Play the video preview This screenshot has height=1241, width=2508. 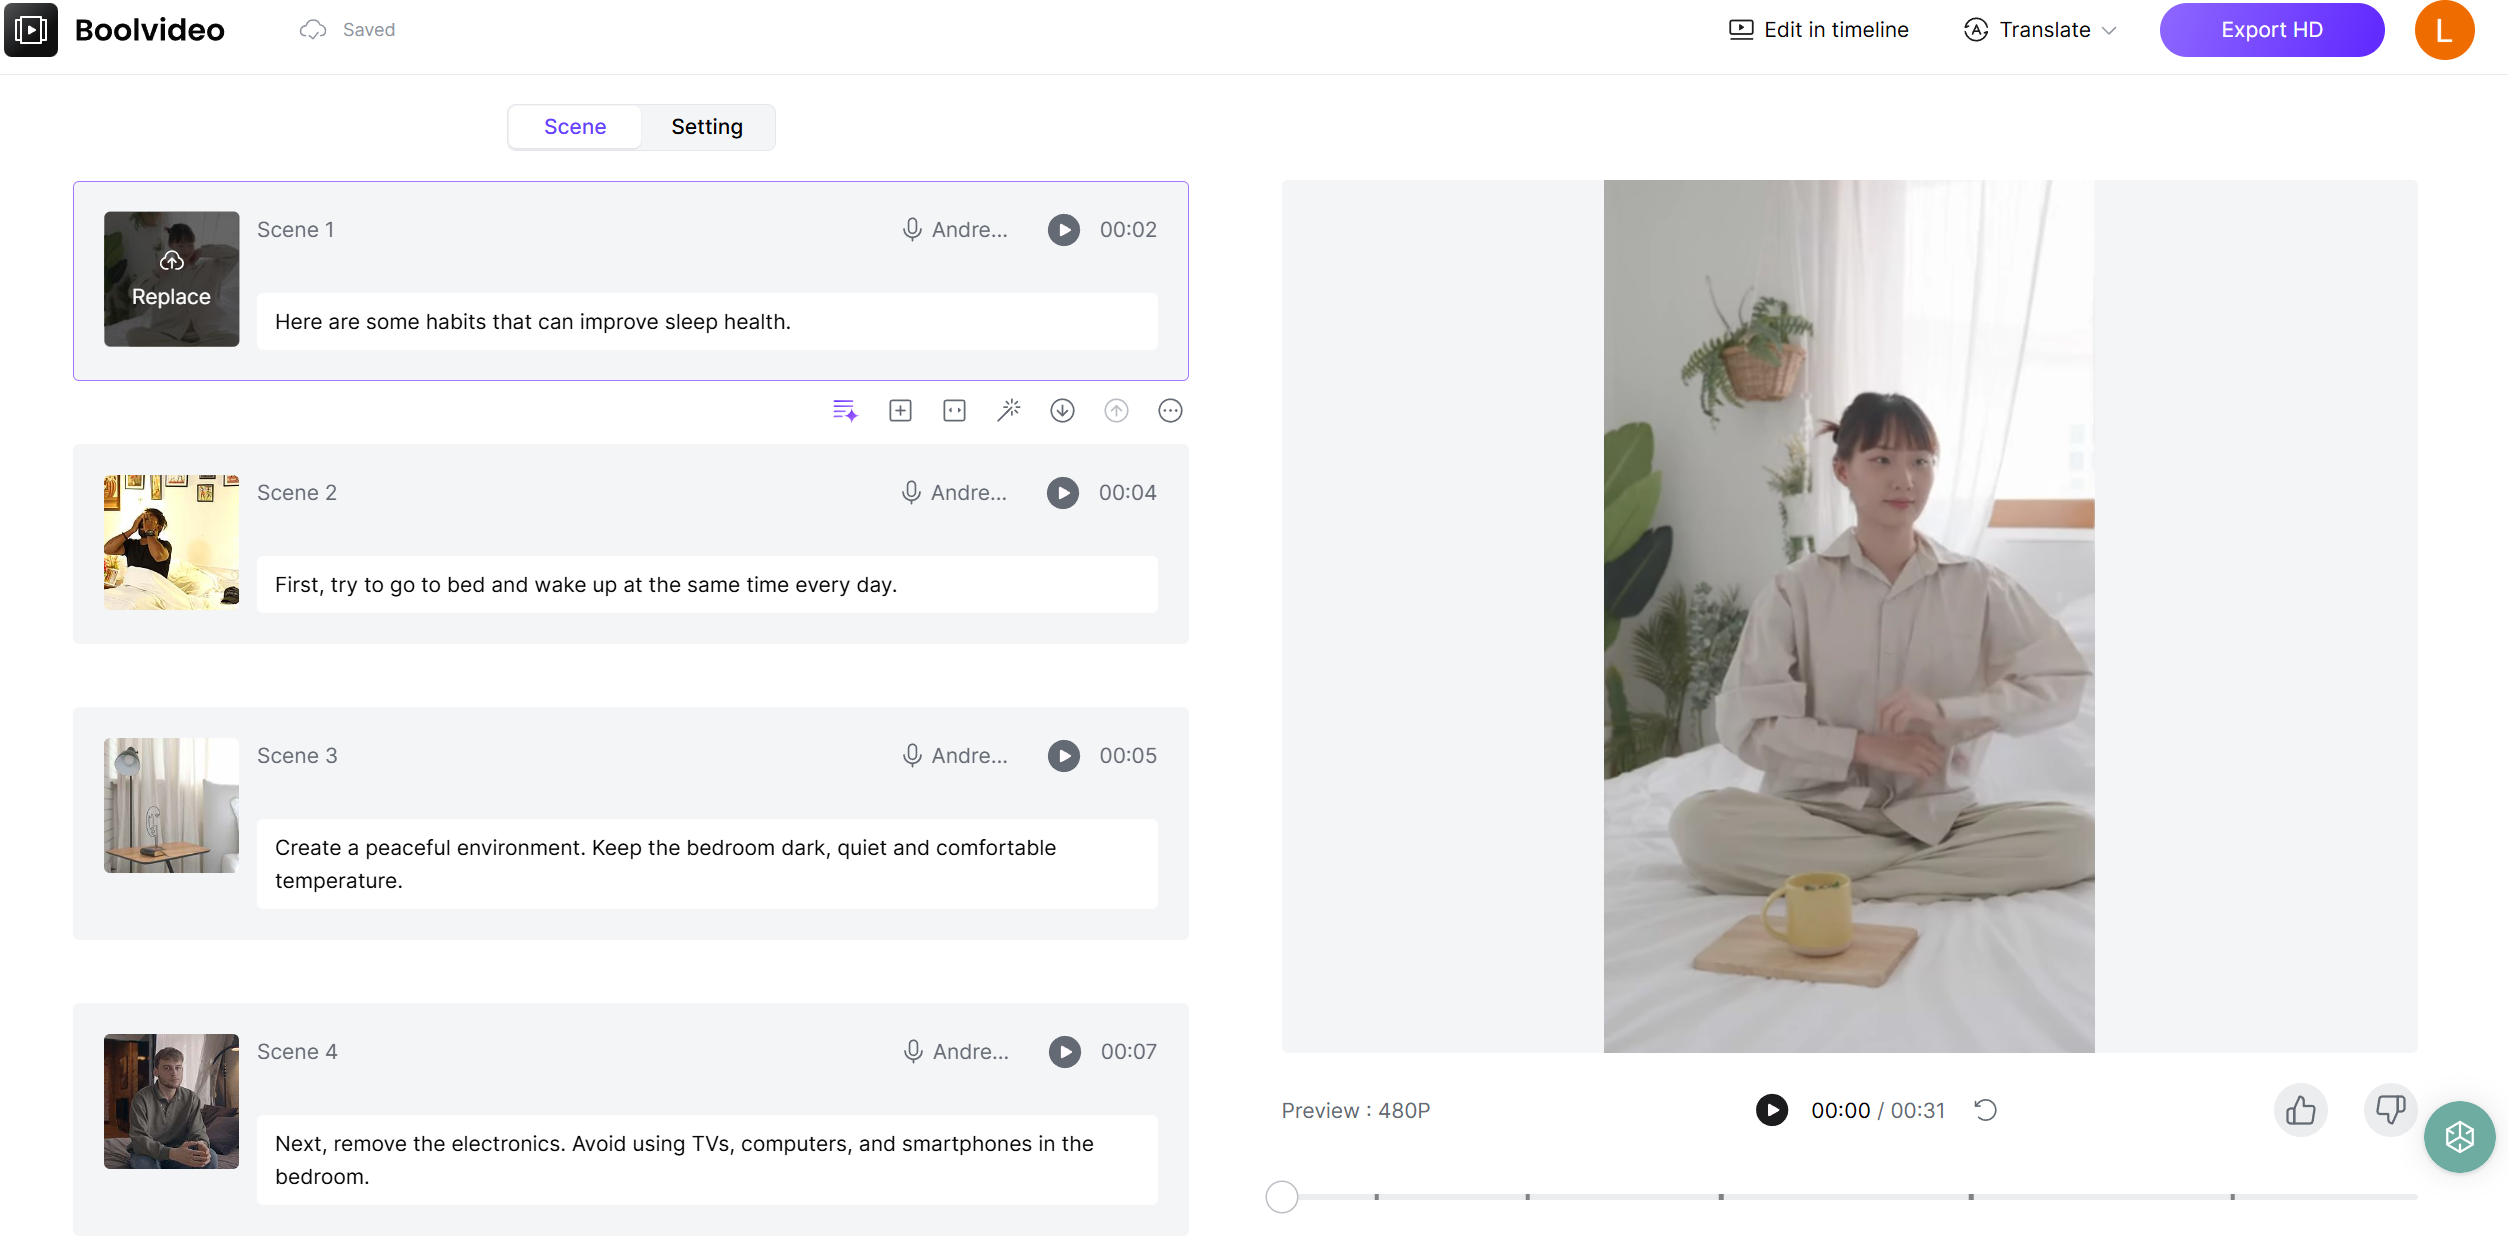coord(1771,1110)
